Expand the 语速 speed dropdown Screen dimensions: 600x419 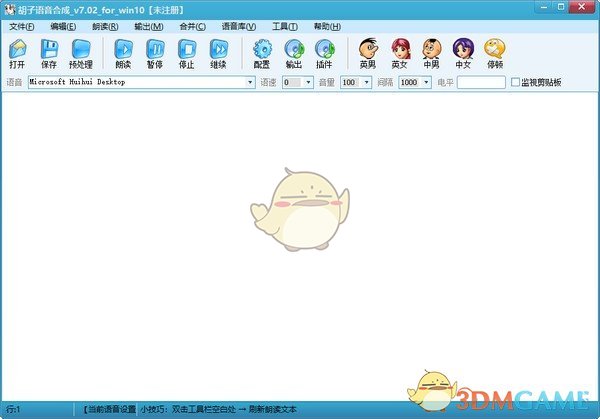[x=308, y=82]
